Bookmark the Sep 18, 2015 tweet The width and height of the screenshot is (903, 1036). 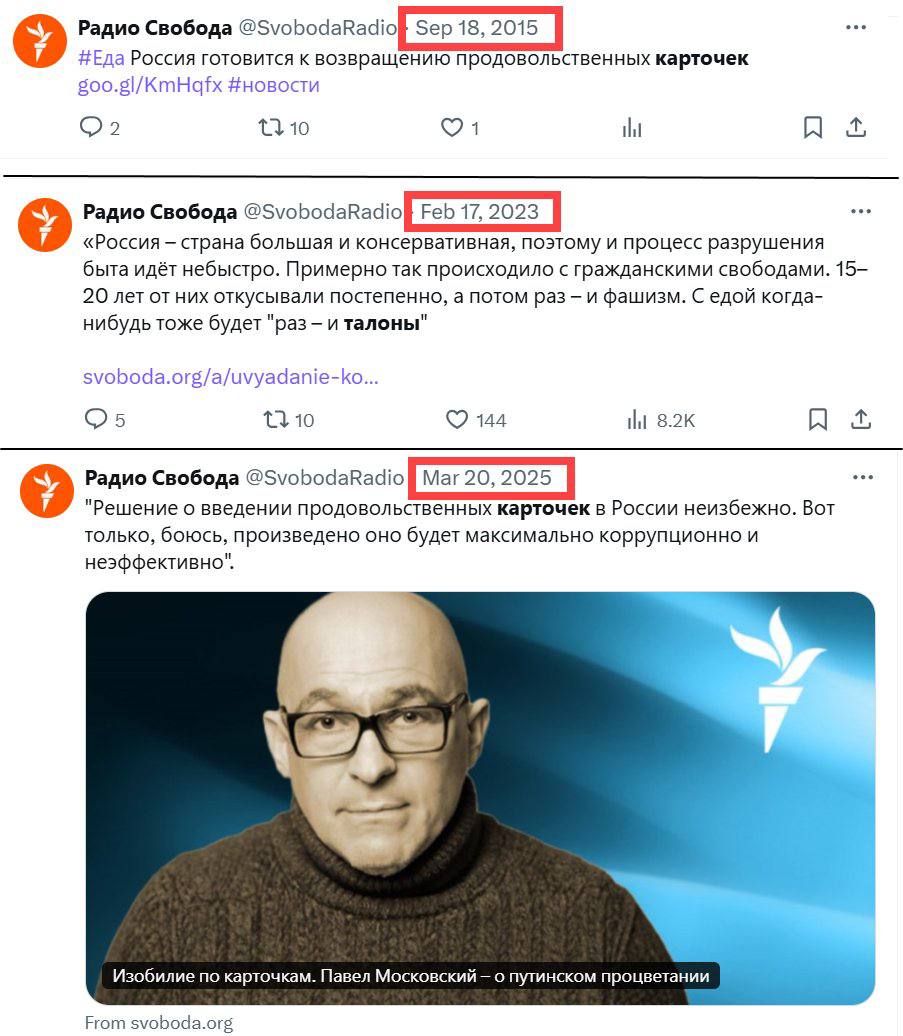point(813,127)
